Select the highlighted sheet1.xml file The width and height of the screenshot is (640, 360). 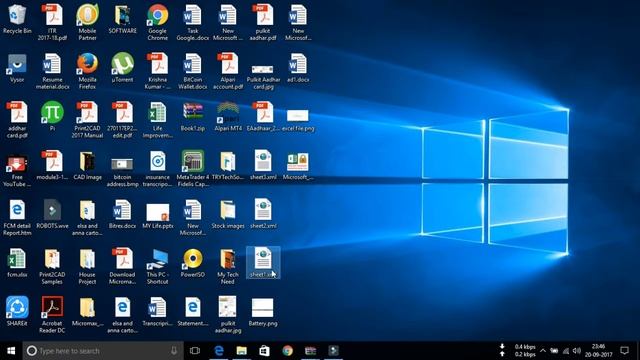[x=263, y=263]
